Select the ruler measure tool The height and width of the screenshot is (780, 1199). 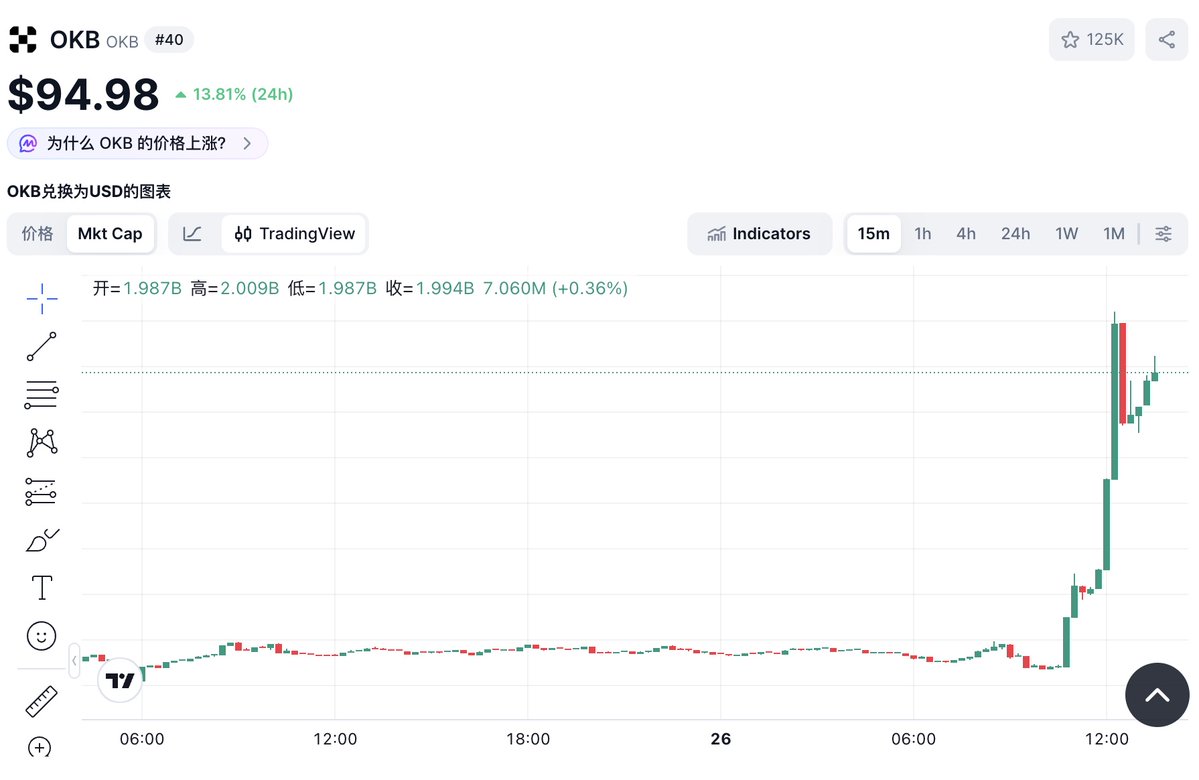point(41,701)
